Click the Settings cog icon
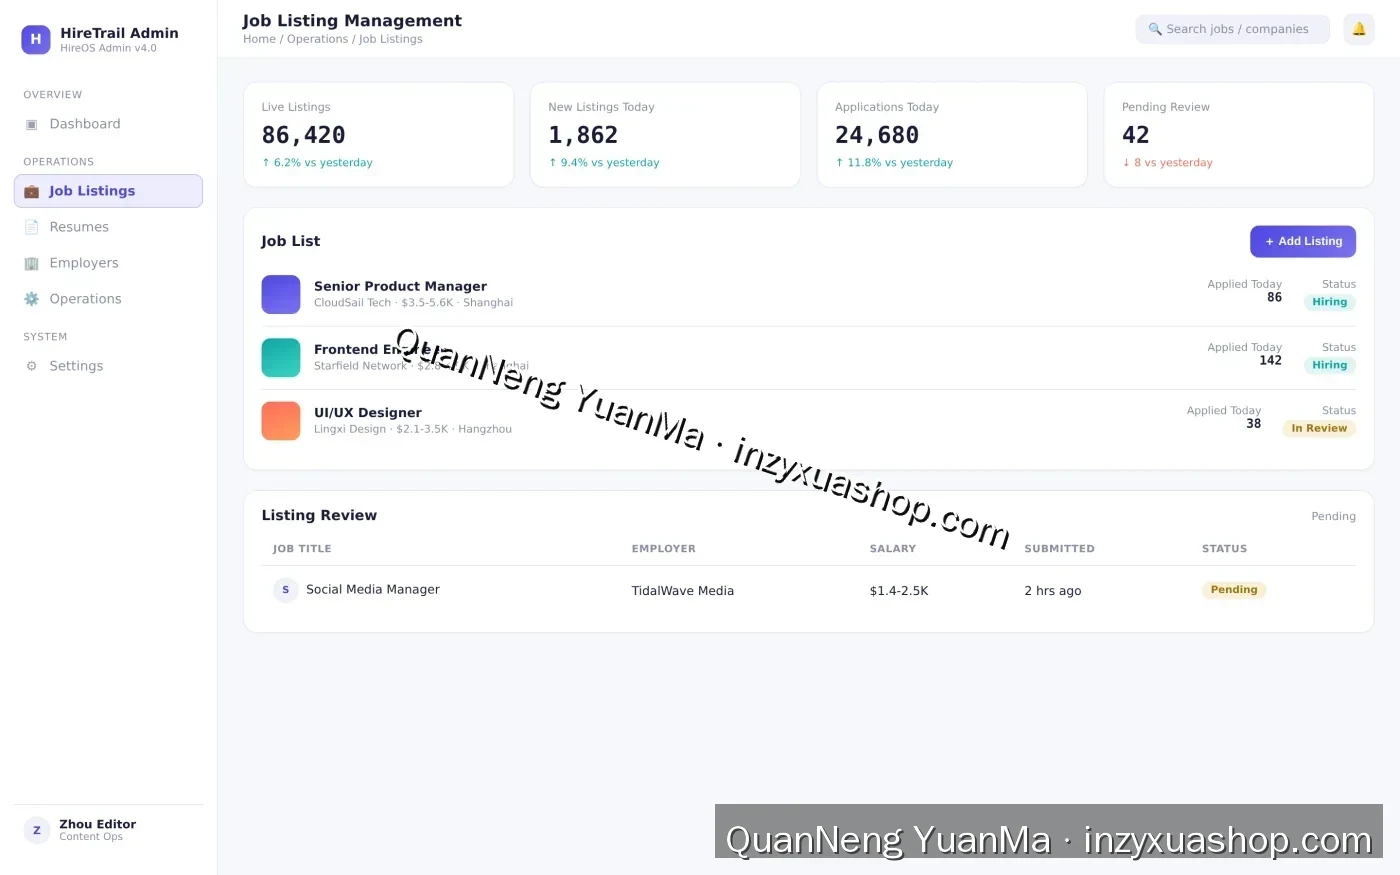 tap(31, 366)
